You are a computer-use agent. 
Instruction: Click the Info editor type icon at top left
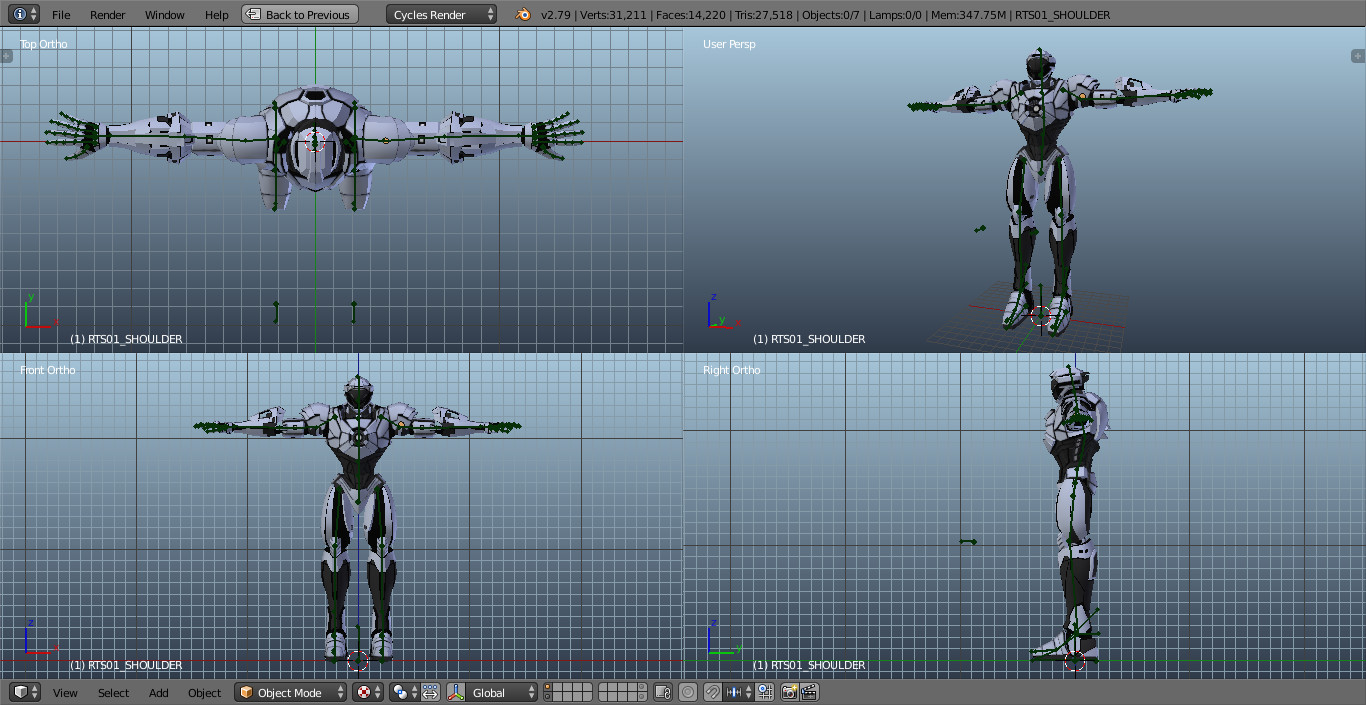click(20, 14)
